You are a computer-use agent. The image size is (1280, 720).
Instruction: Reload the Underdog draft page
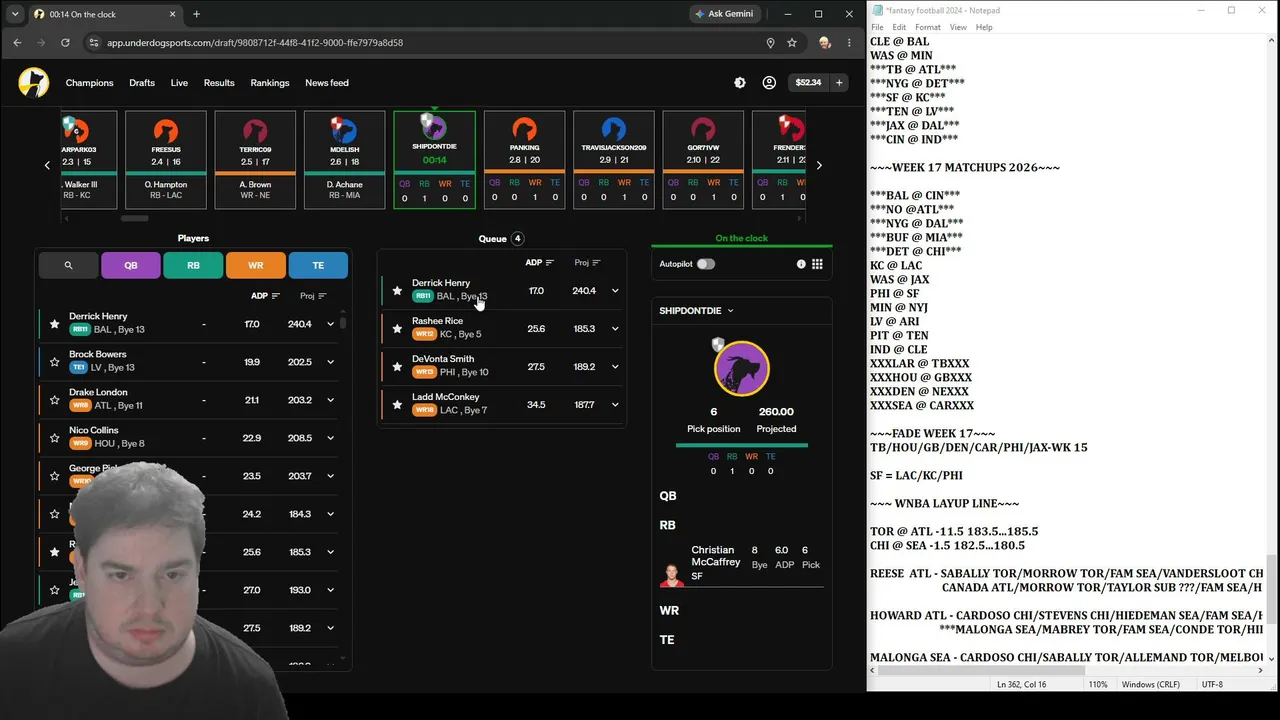click(65, 43)
